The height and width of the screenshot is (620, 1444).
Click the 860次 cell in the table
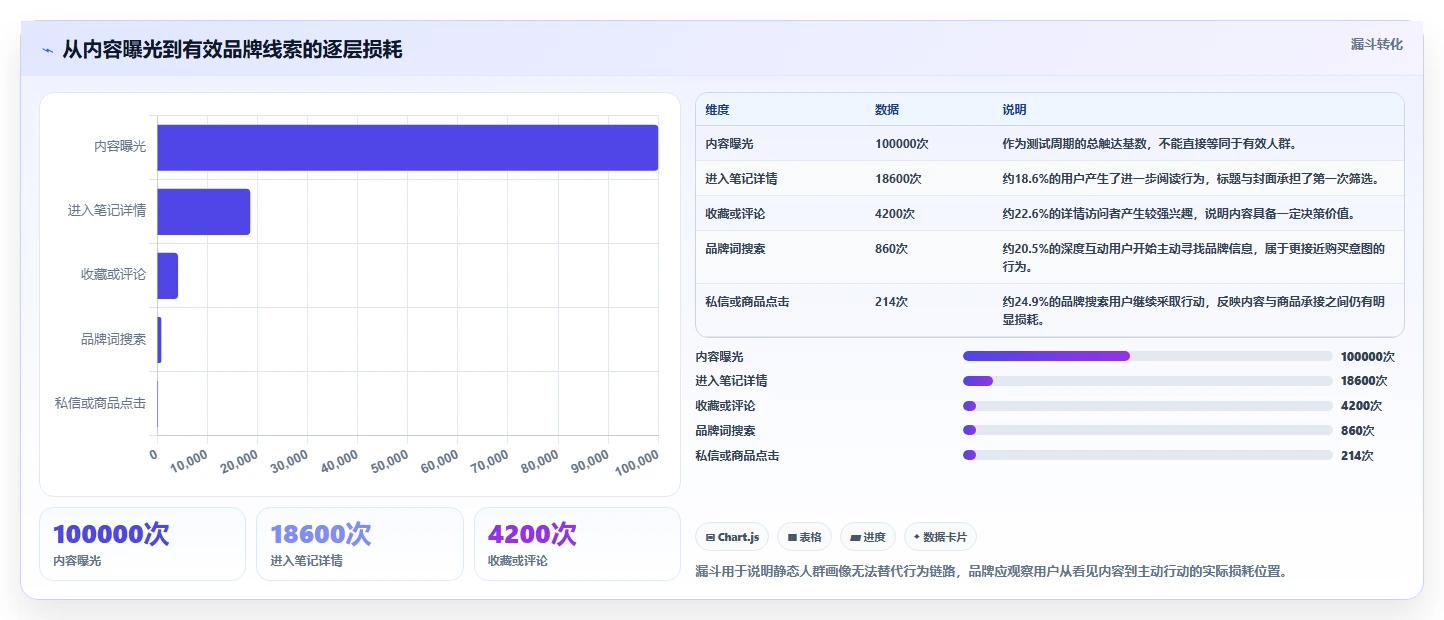tap(891, 249)
